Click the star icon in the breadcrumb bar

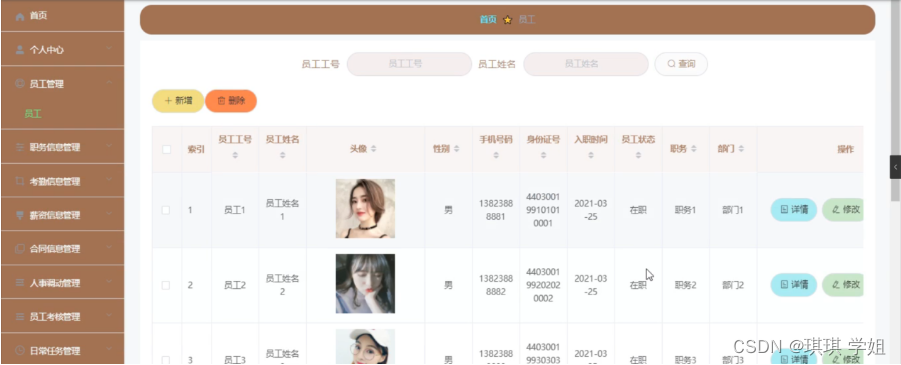tap(507, 20)
